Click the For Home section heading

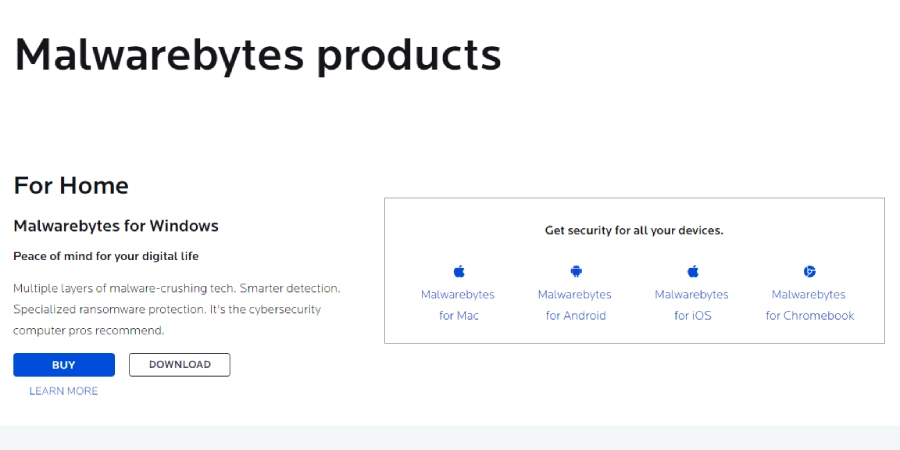[x=71, y=185]
